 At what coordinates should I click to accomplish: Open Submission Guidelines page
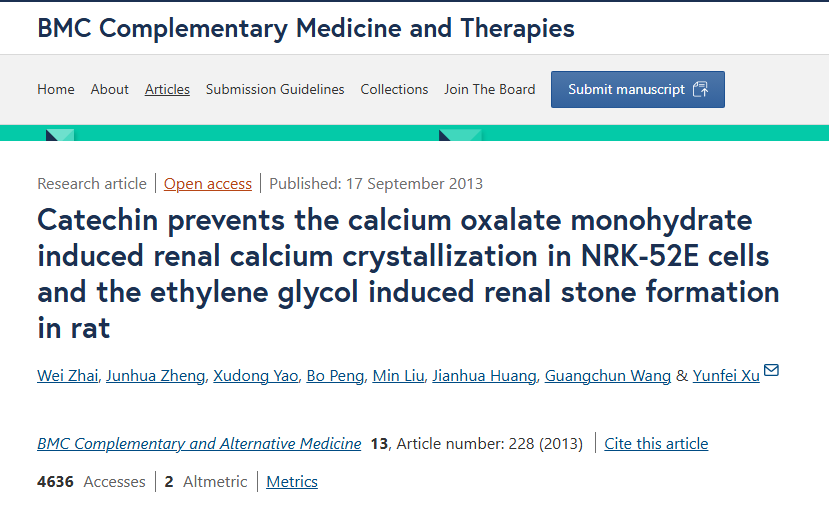[275, 89]
